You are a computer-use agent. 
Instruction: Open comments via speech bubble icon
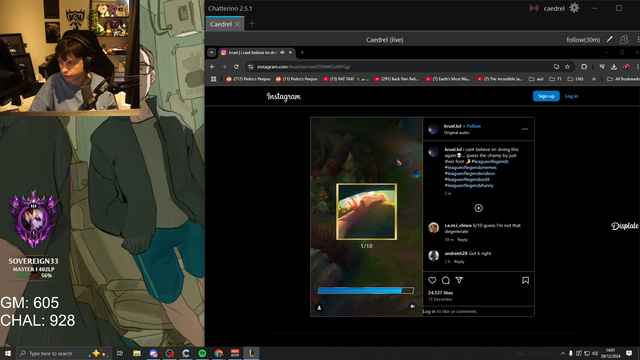[446, 280]
